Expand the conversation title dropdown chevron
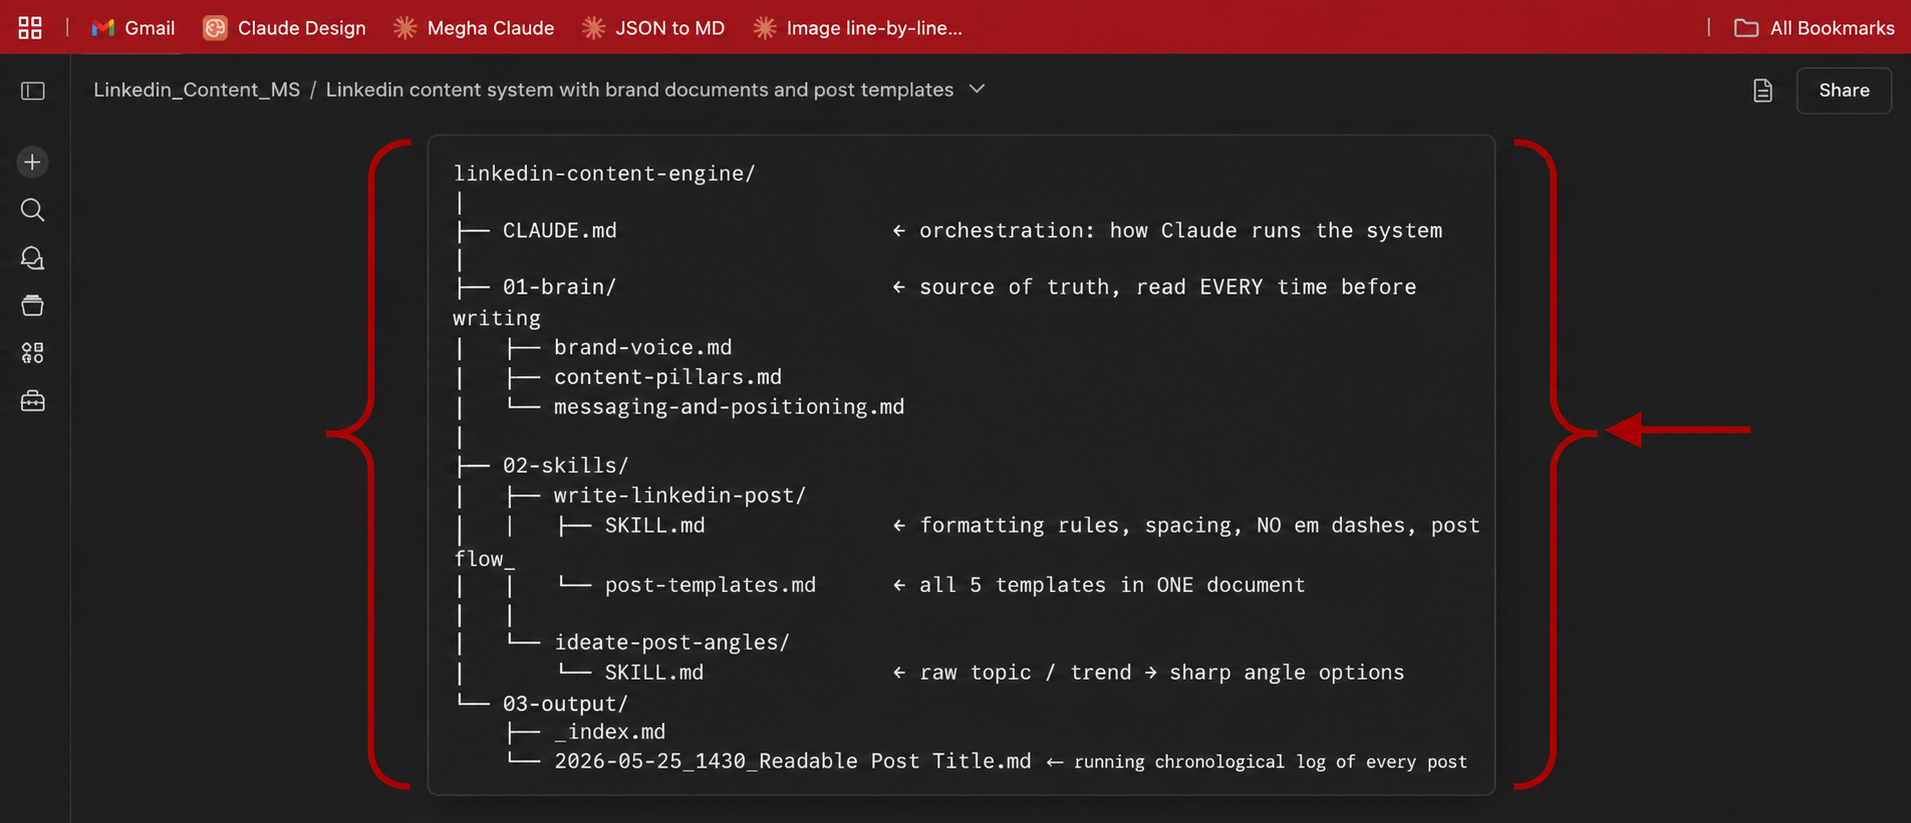 pos(977,89)
